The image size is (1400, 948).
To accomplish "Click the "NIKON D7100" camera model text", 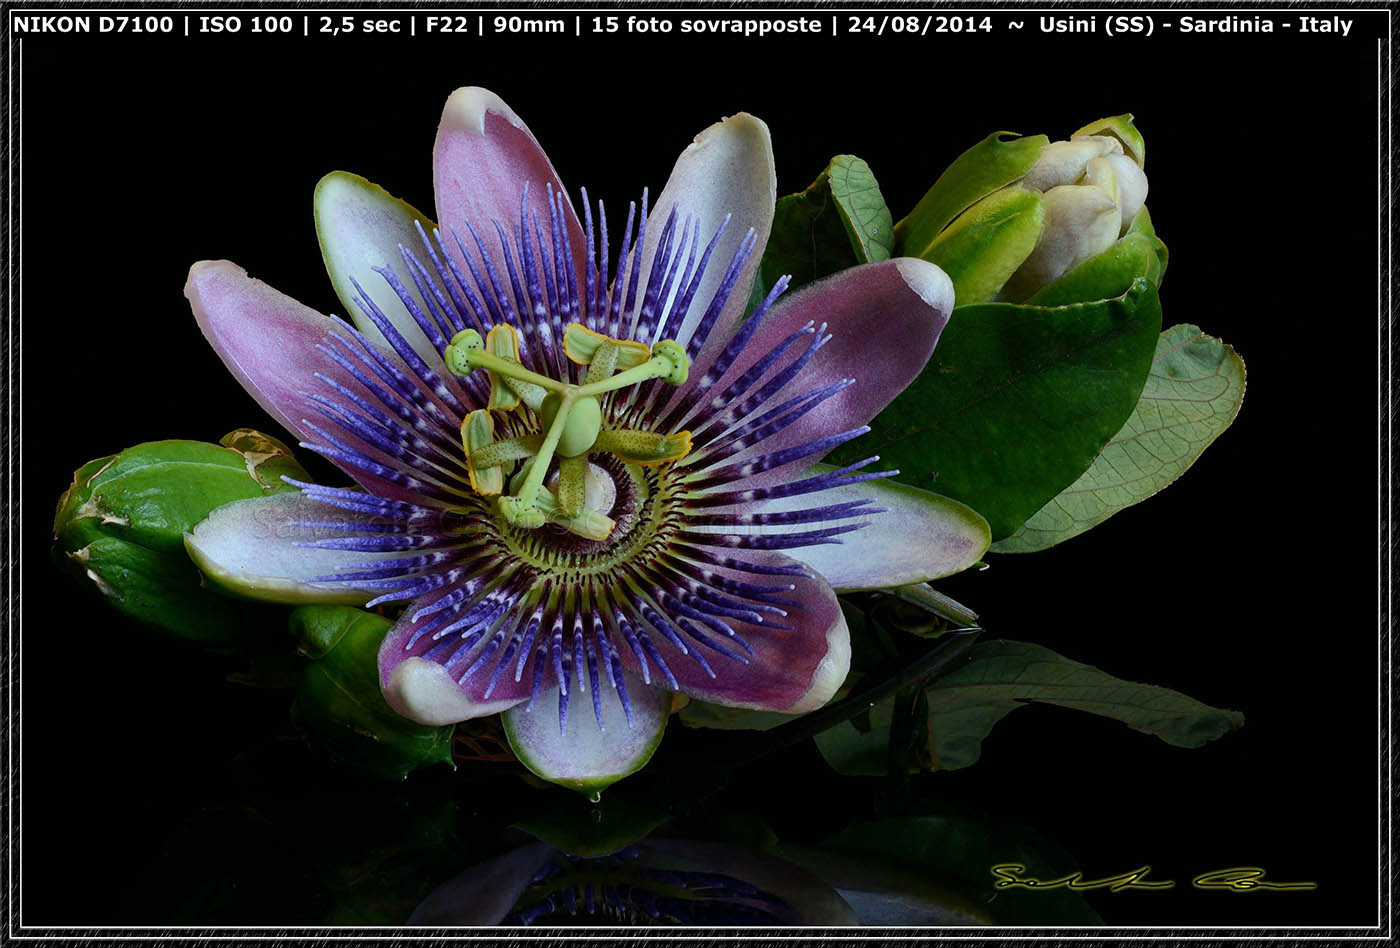I will (93, 25).
